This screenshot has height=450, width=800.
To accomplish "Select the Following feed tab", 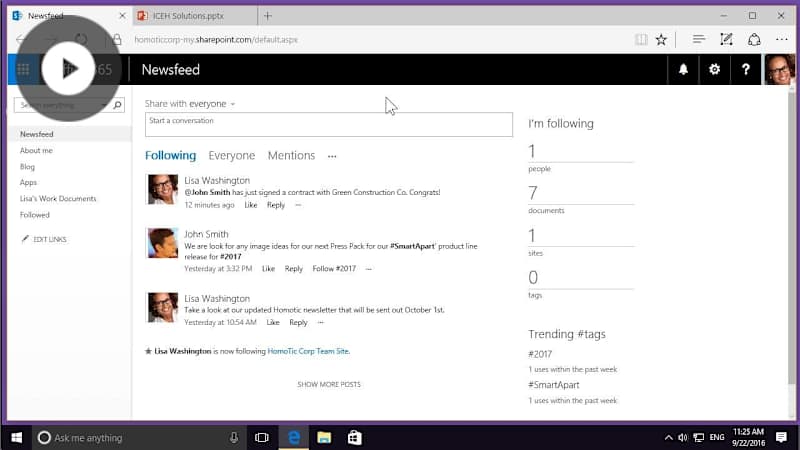I will [x=170, y=155].
